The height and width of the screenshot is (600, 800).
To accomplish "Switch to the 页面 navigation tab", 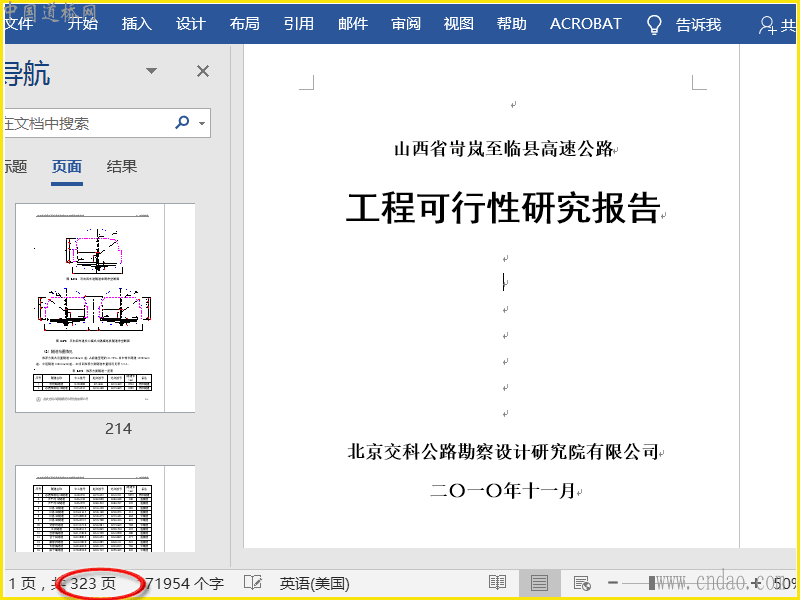I will pos(67,167).
